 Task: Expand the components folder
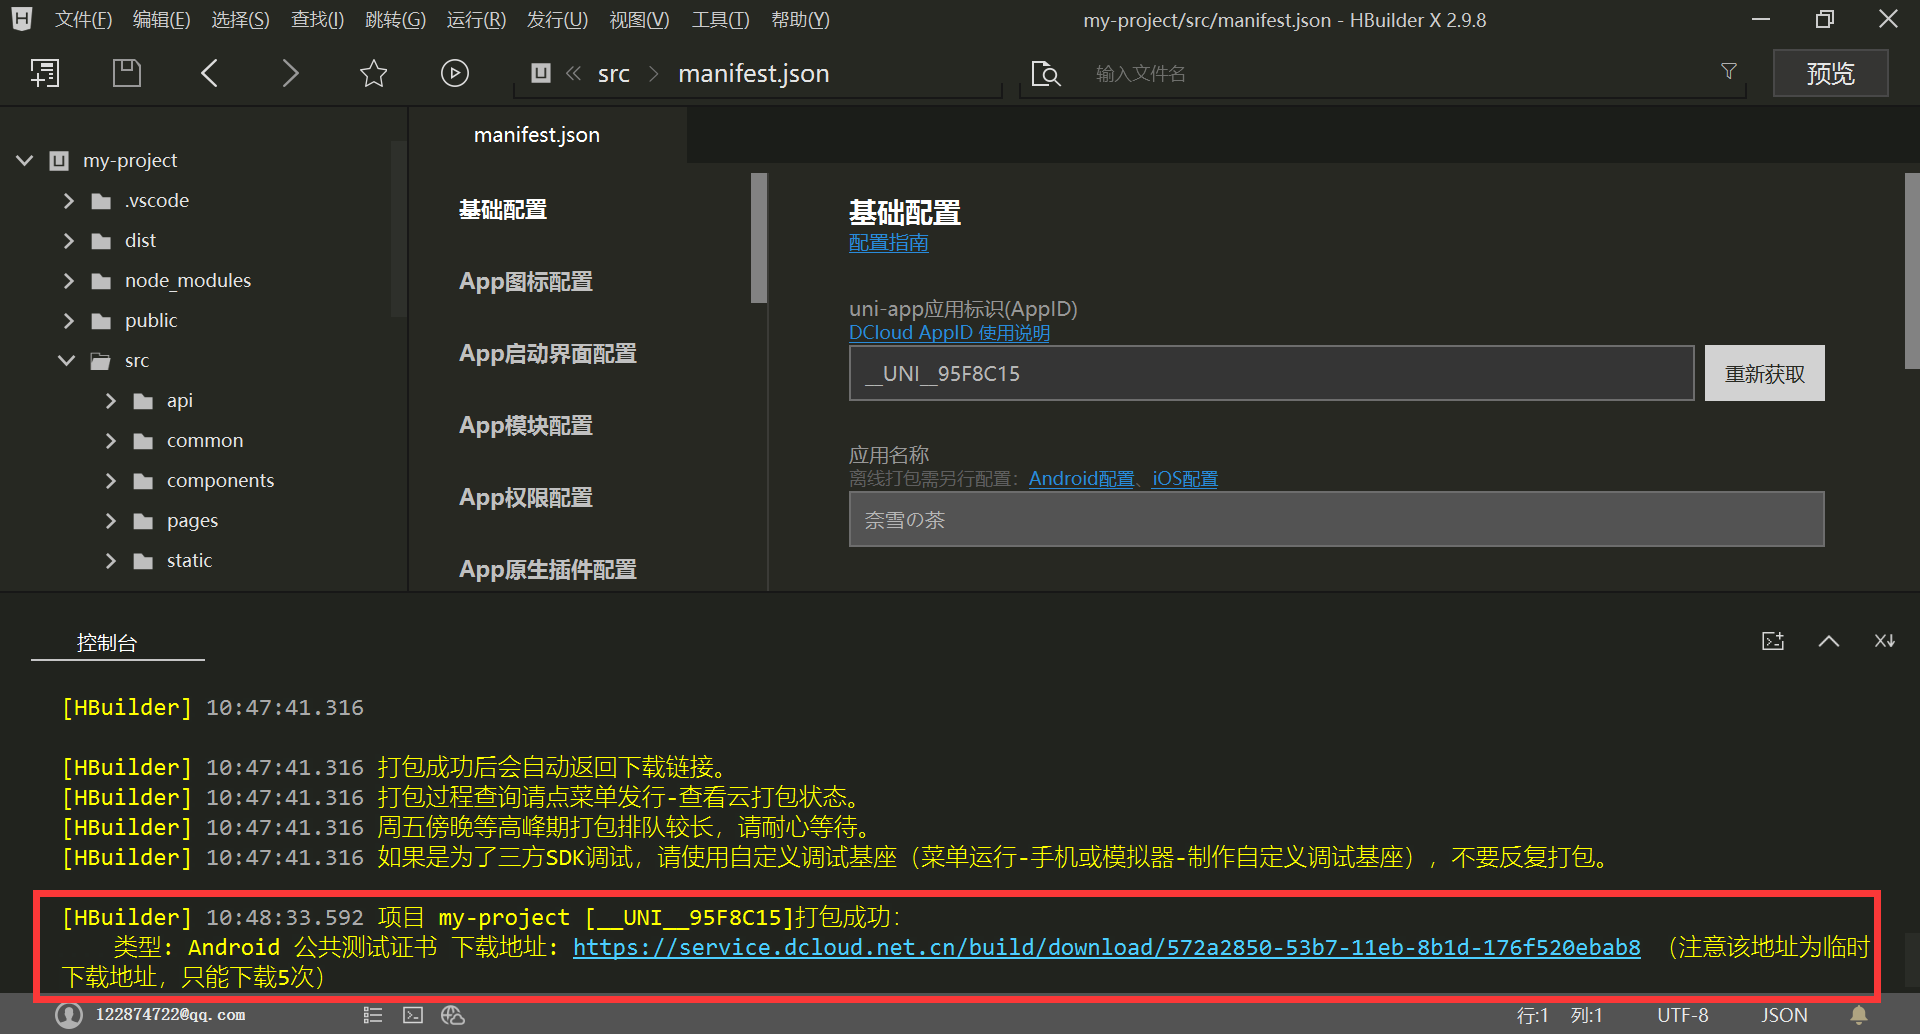pyautogui.click(x=111, y=480)
